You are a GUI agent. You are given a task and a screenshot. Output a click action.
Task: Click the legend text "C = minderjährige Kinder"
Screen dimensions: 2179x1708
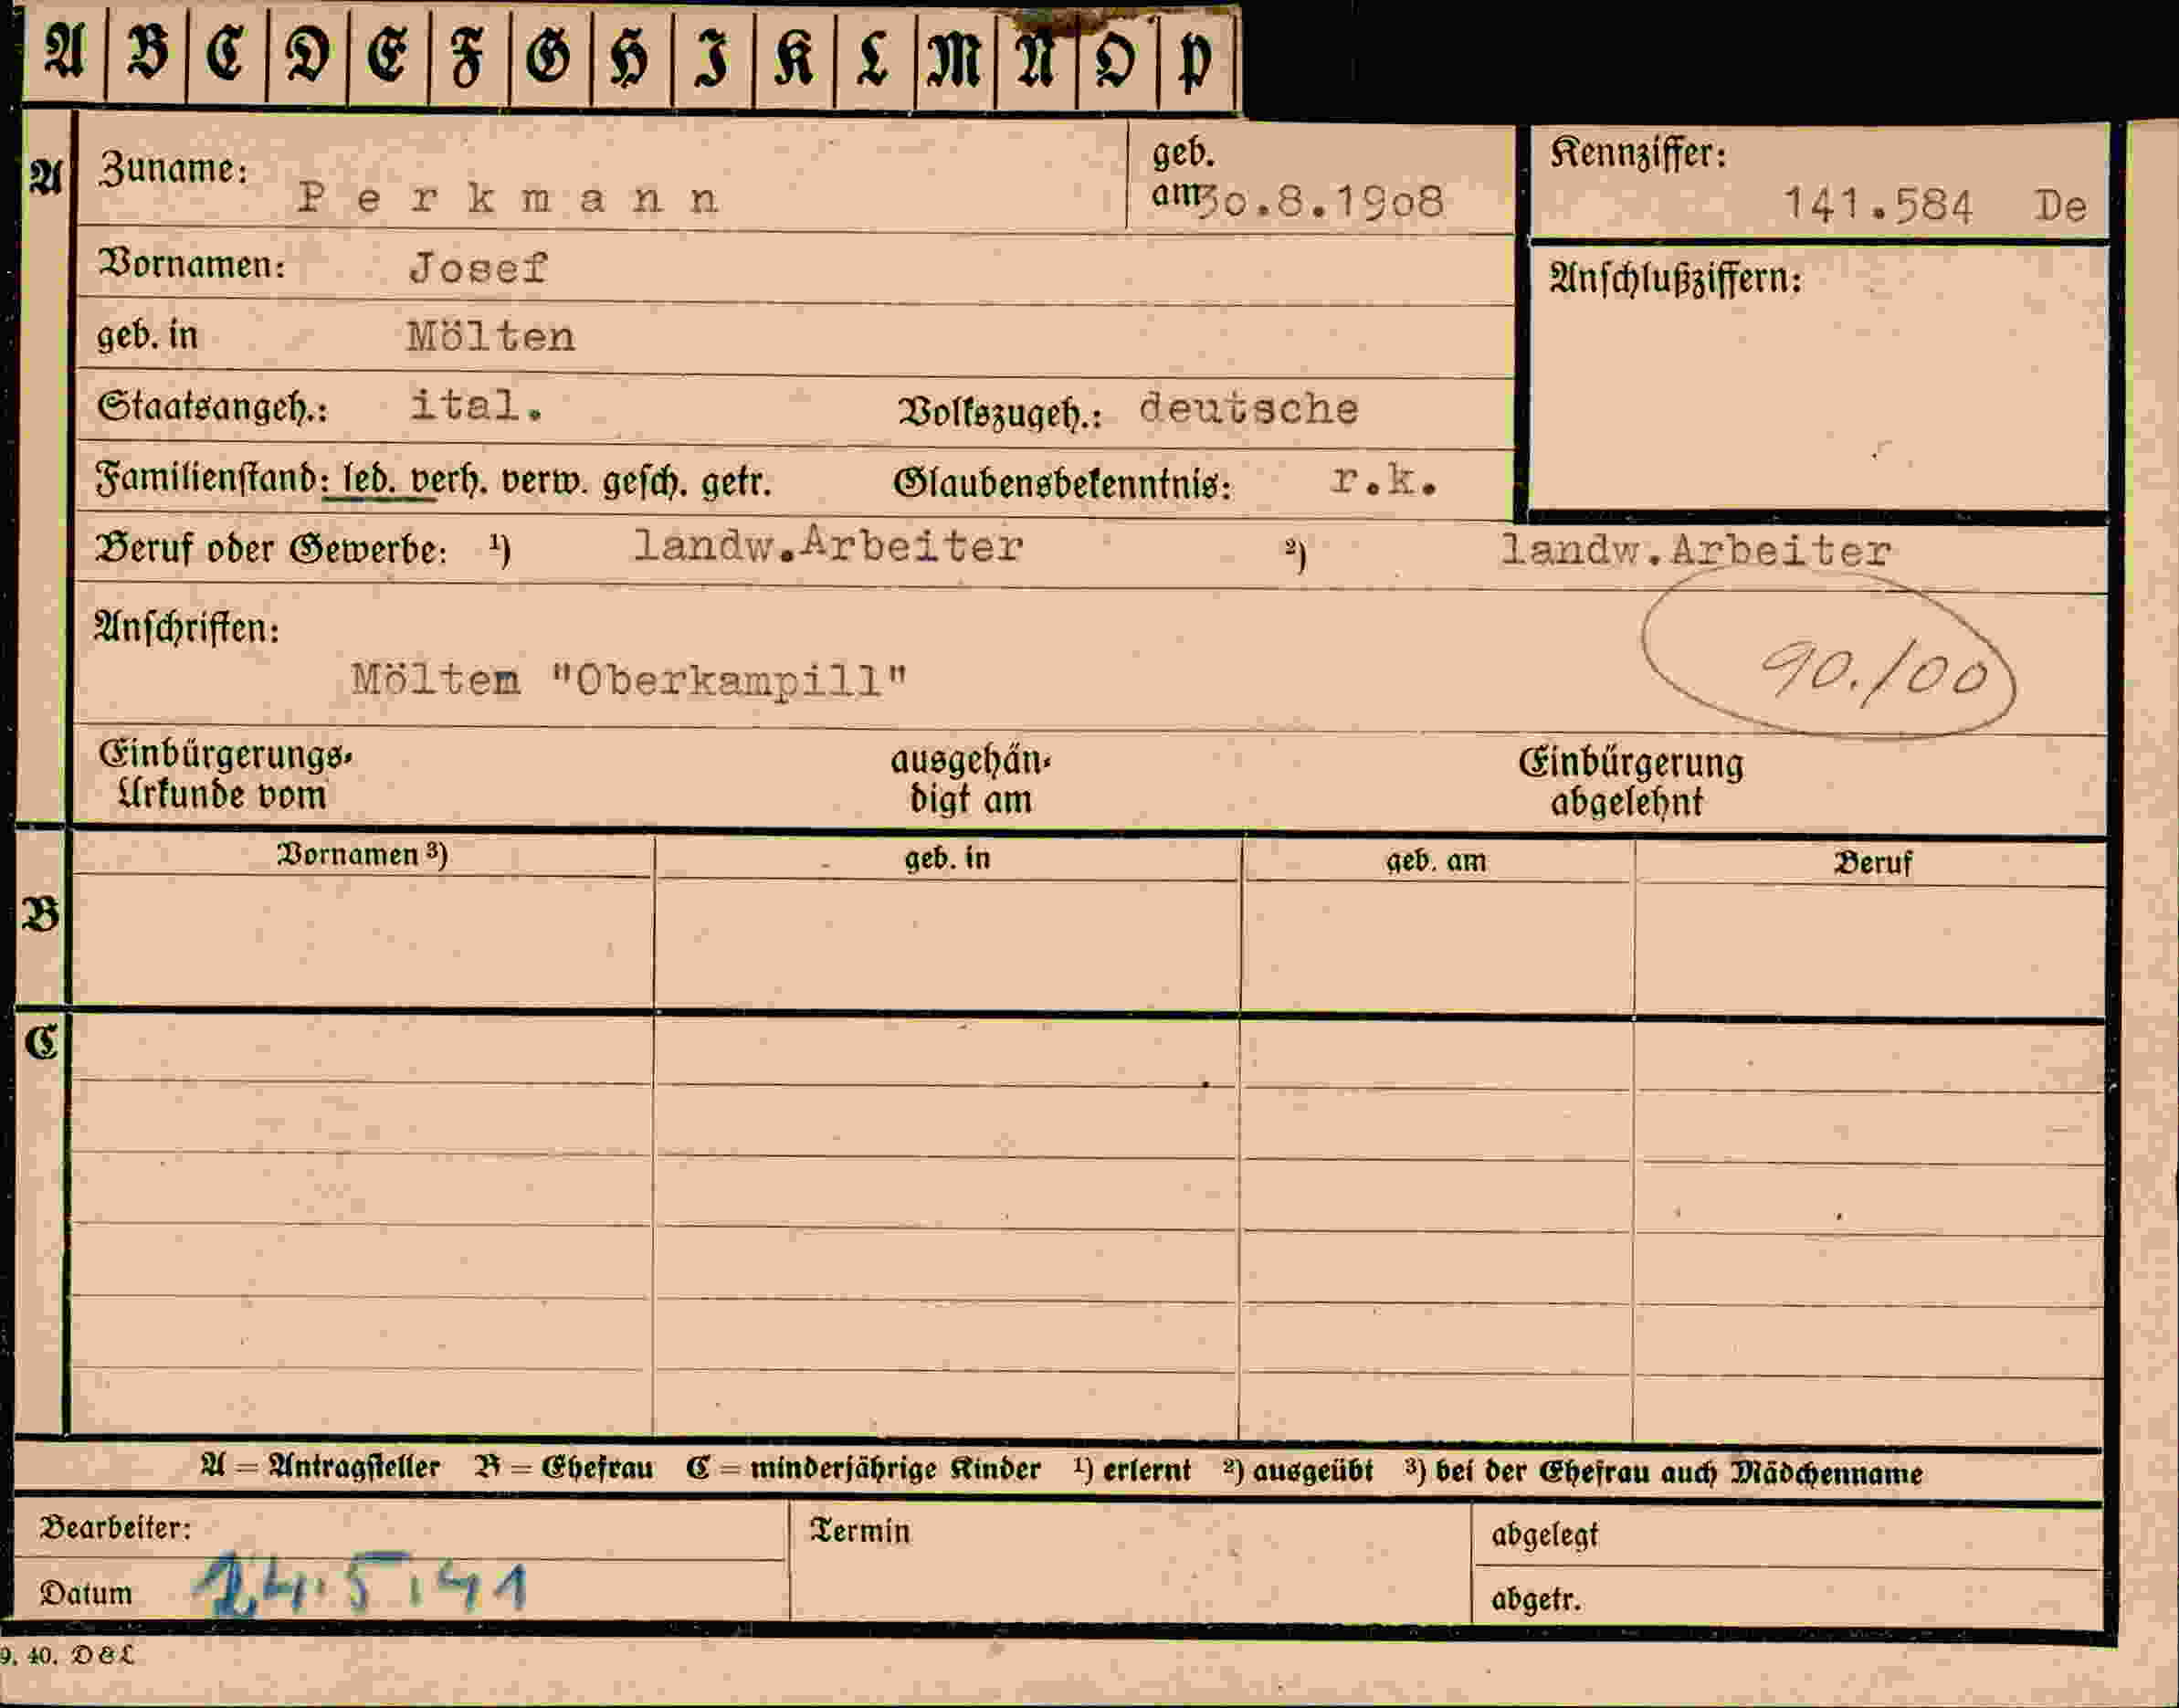click(x=863, y=1469)
